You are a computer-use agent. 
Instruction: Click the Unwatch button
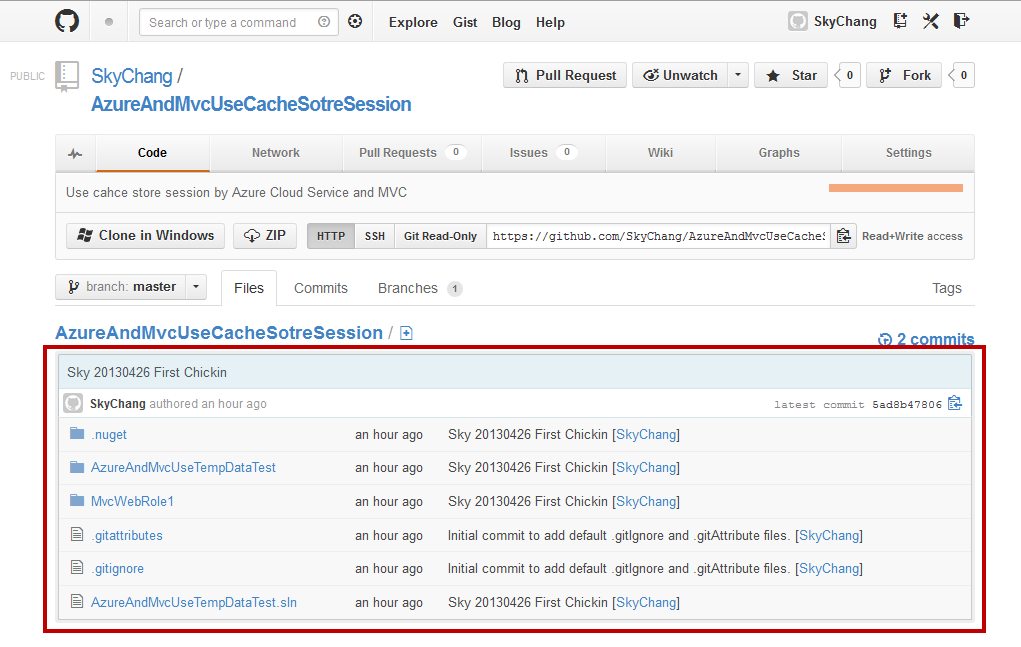680,76
